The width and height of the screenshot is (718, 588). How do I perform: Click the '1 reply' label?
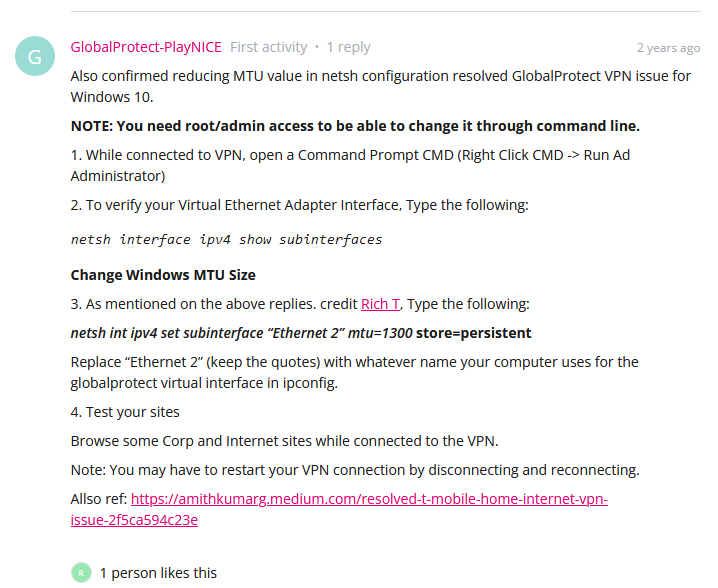(348, 47)
